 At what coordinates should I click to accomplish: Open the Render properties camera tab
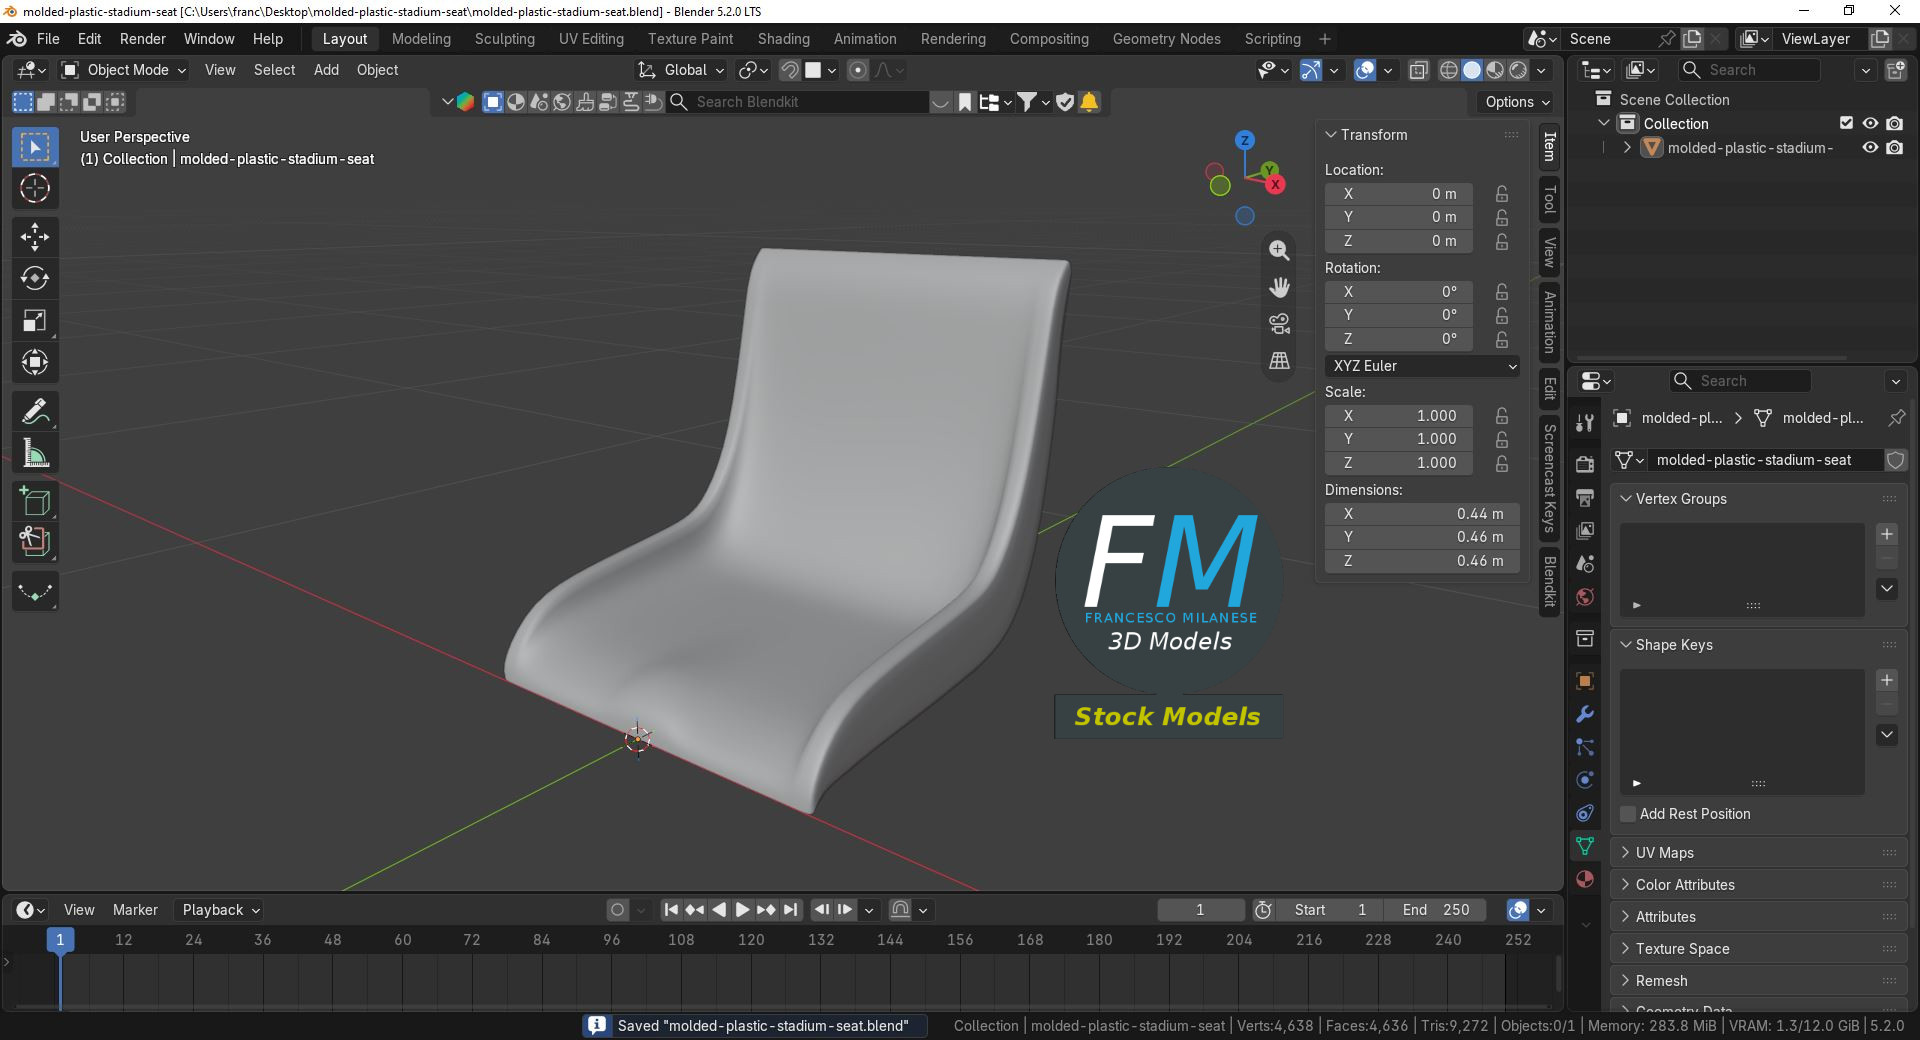coord(1585,464)
